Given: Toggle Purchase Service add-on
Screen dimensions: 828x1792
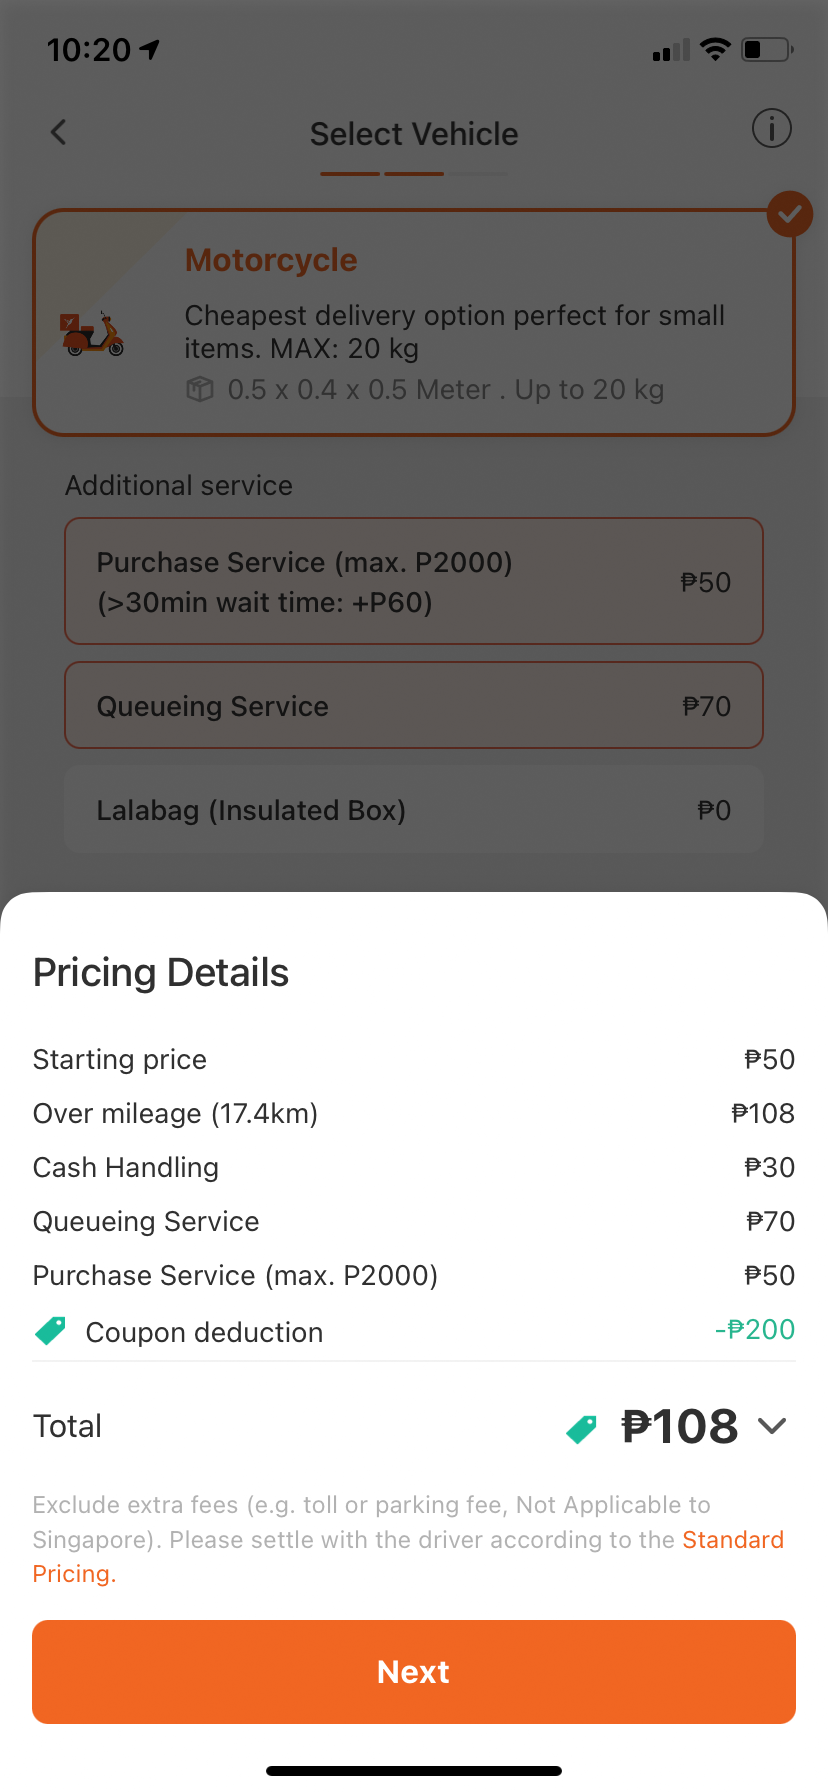Looking at the screenshot, I should point(414,581).
